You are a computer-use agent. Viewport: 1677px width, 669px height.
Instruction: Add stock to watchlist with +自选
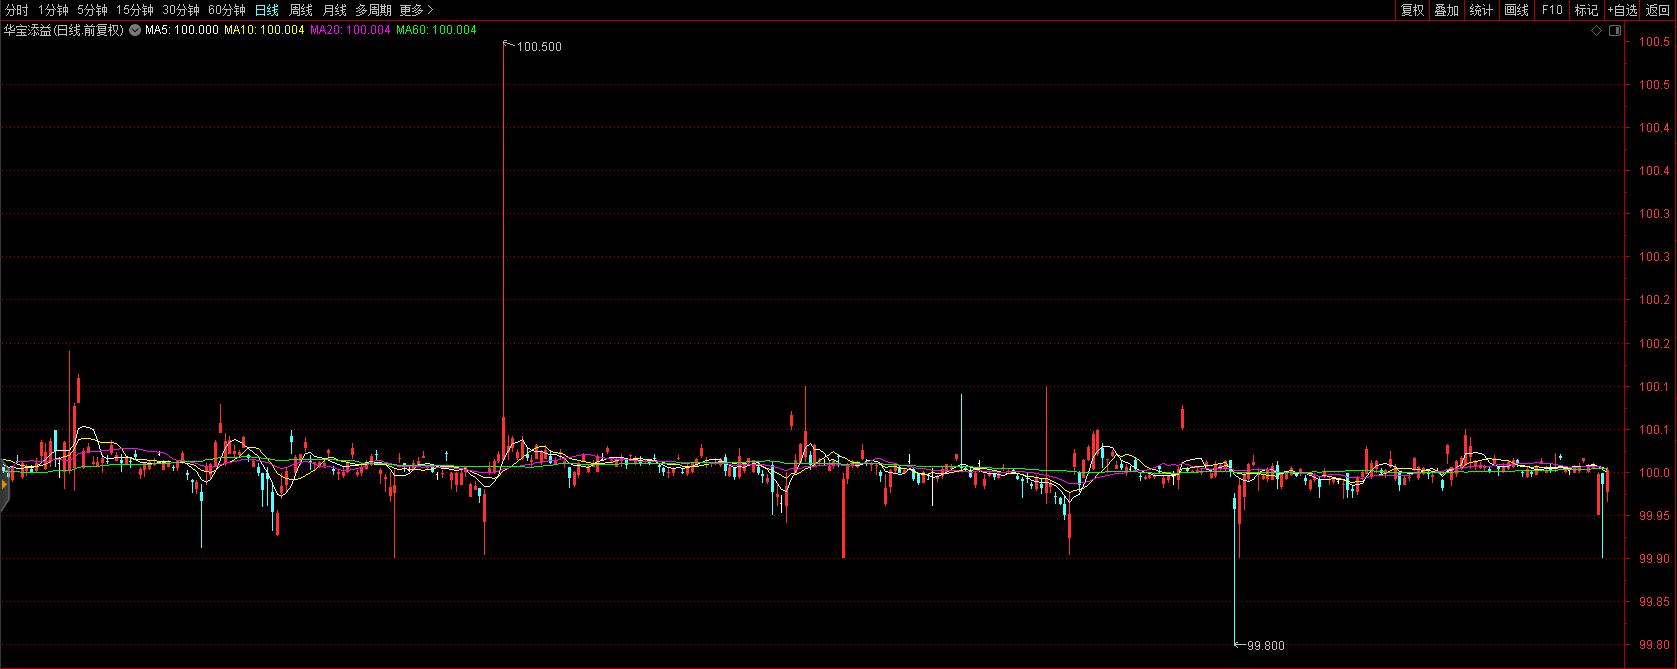[1622, 10]
